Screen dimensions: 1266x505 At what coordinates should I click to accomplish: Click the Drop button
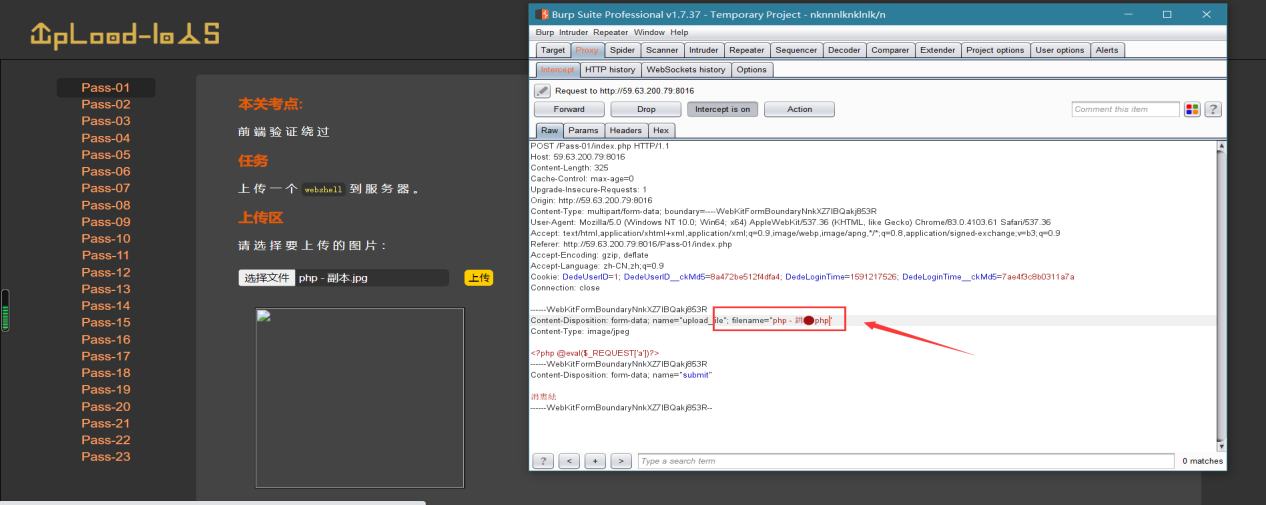pos(646,109)
